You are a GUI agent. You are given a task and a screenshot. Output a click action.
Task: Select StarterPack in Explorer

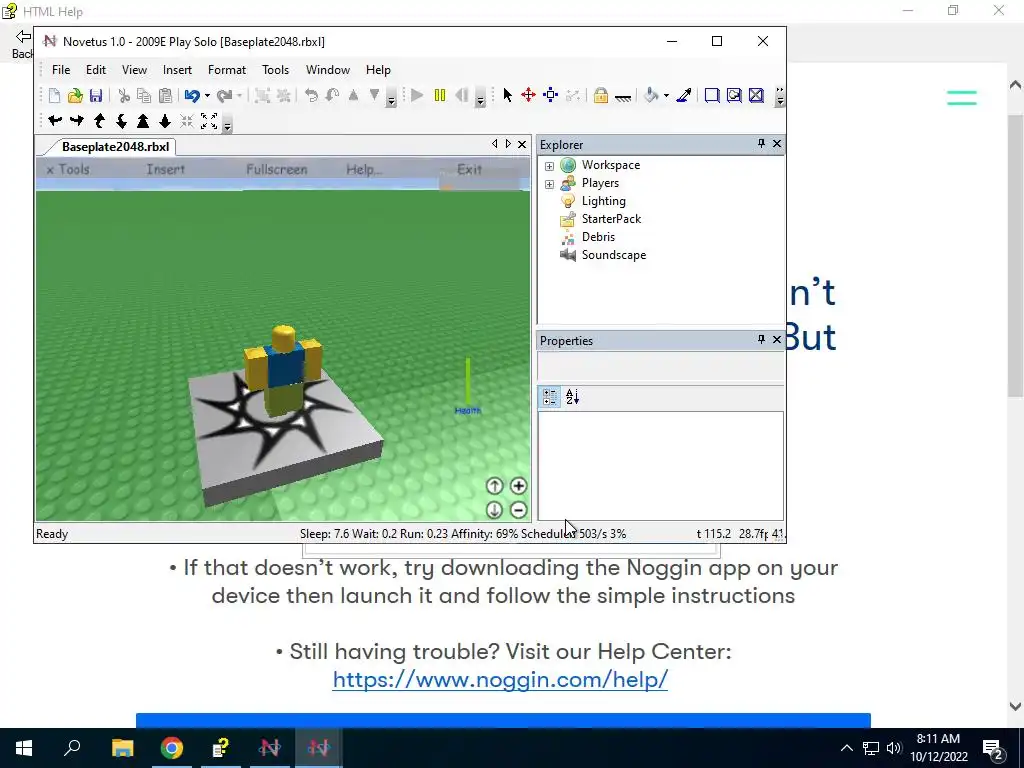pyautogui.click(x=611, y=219)
